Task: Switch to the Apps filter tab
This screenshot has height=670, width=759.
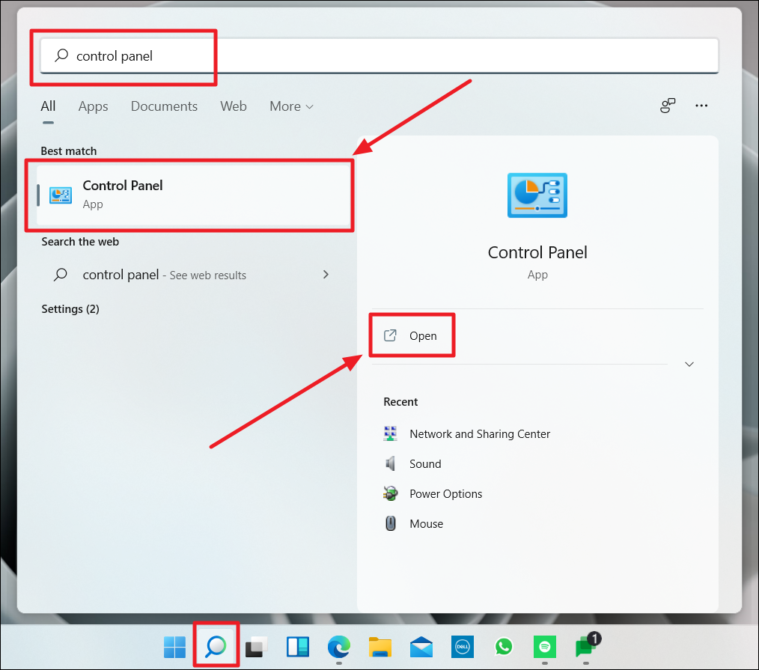Action: (93, 107)
